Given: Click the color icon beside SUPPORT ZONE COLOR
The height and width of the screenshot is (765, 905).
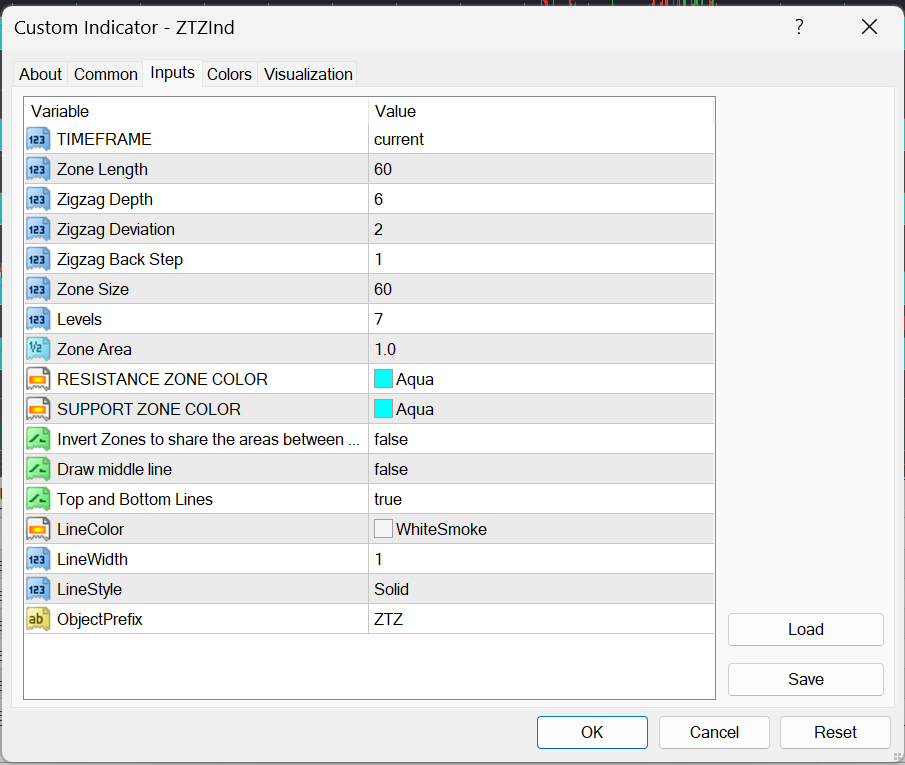Looking at the screenshot, I should (x=38, y=409).
